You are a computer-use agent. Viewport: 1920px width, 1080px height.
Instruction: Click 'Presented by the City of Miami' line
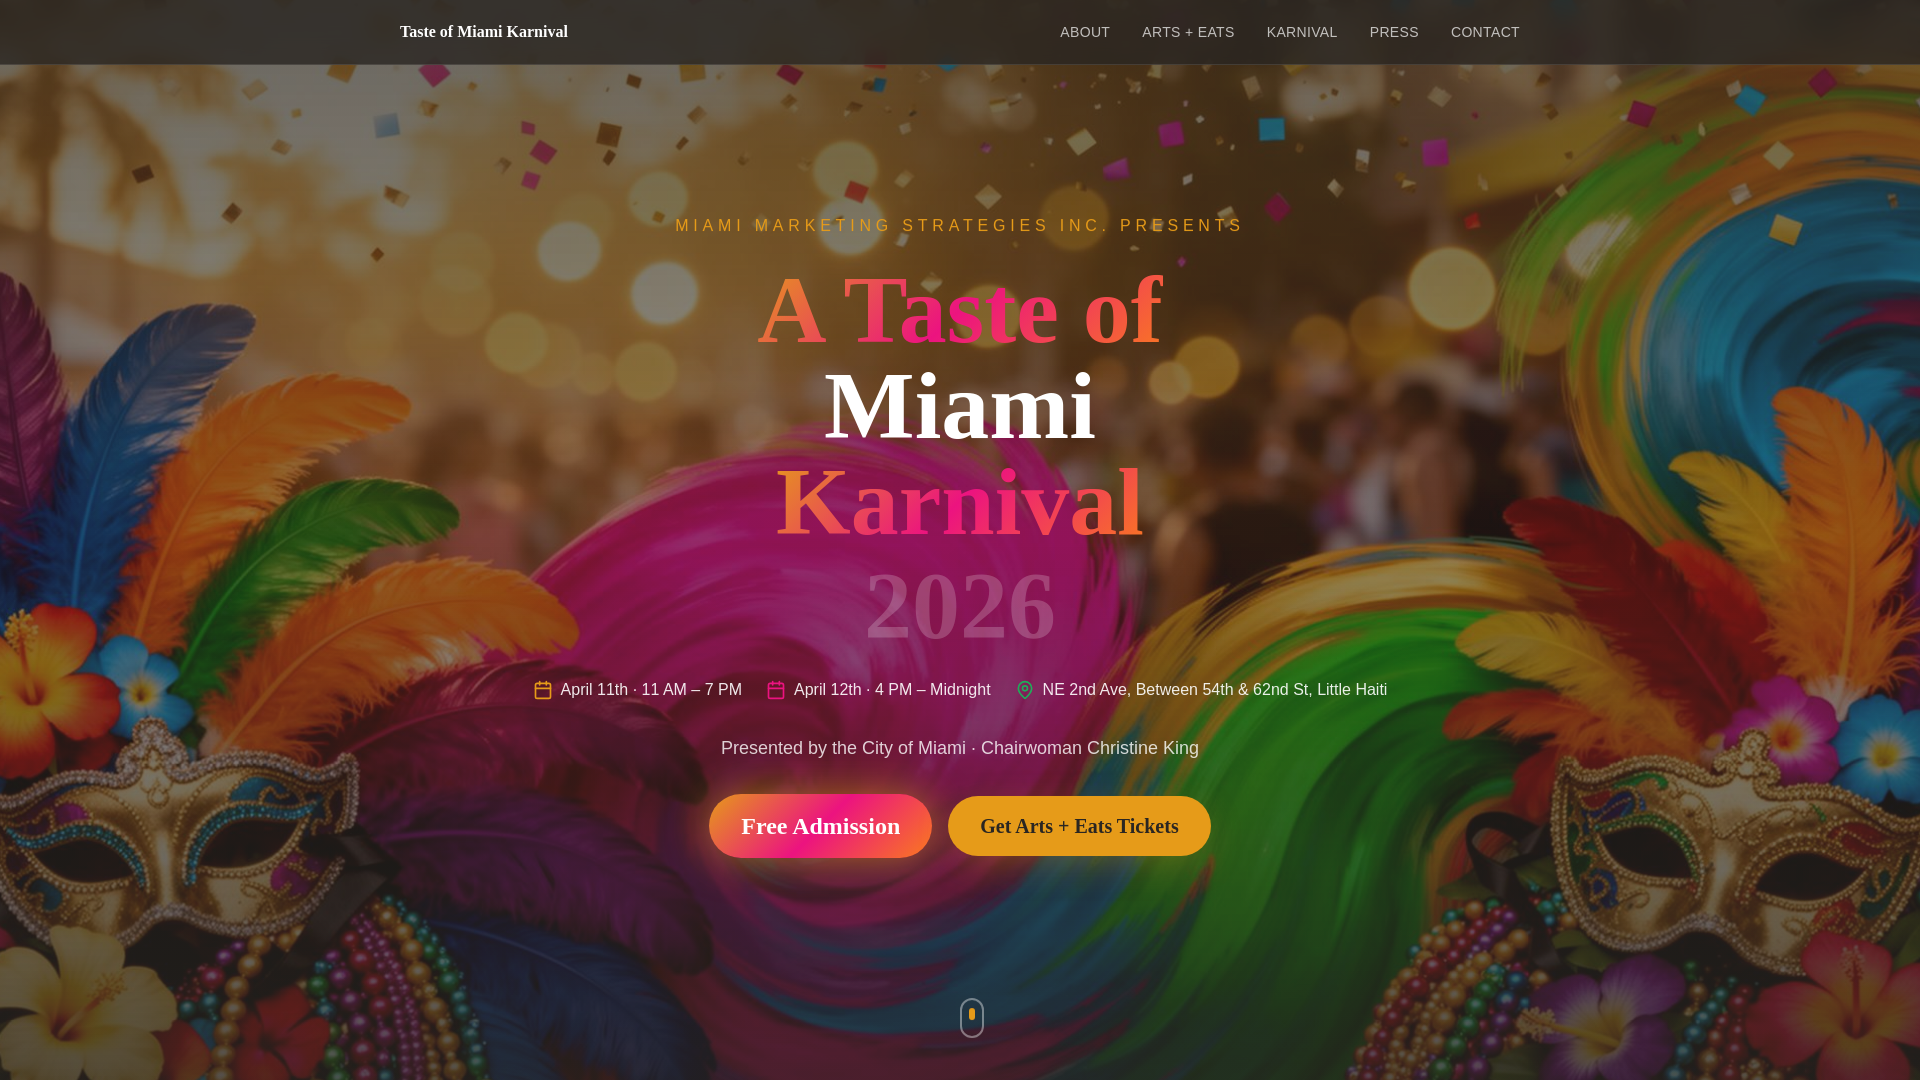point(960,748)
